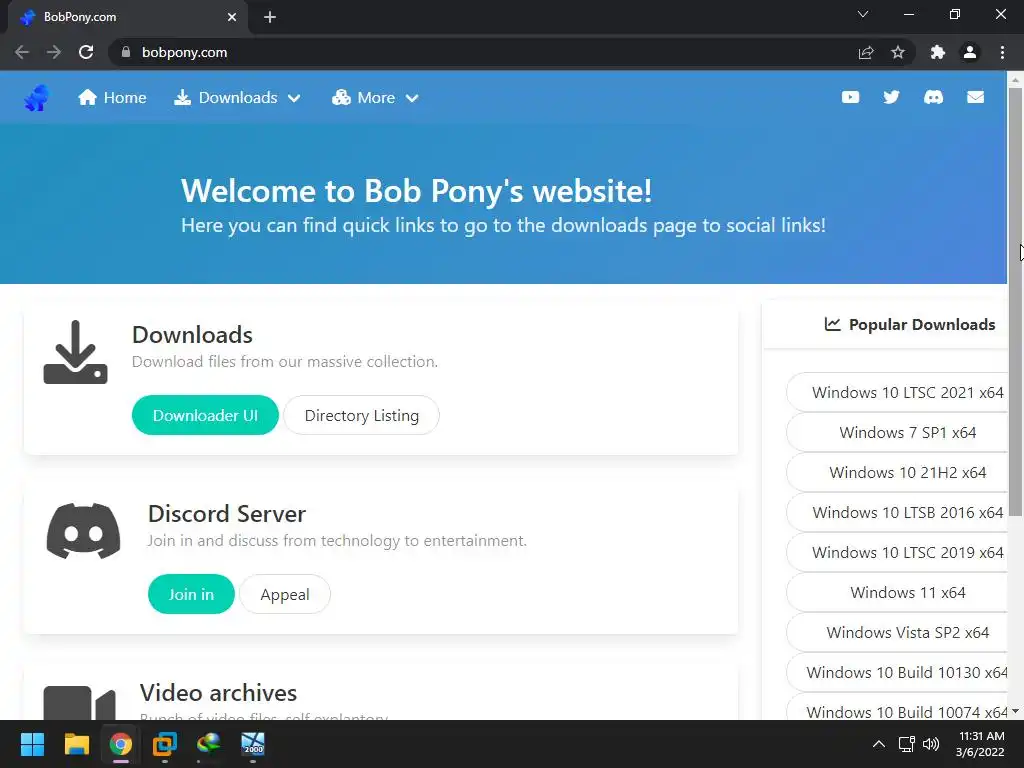Open the Windows Start menu

(32, 744)
